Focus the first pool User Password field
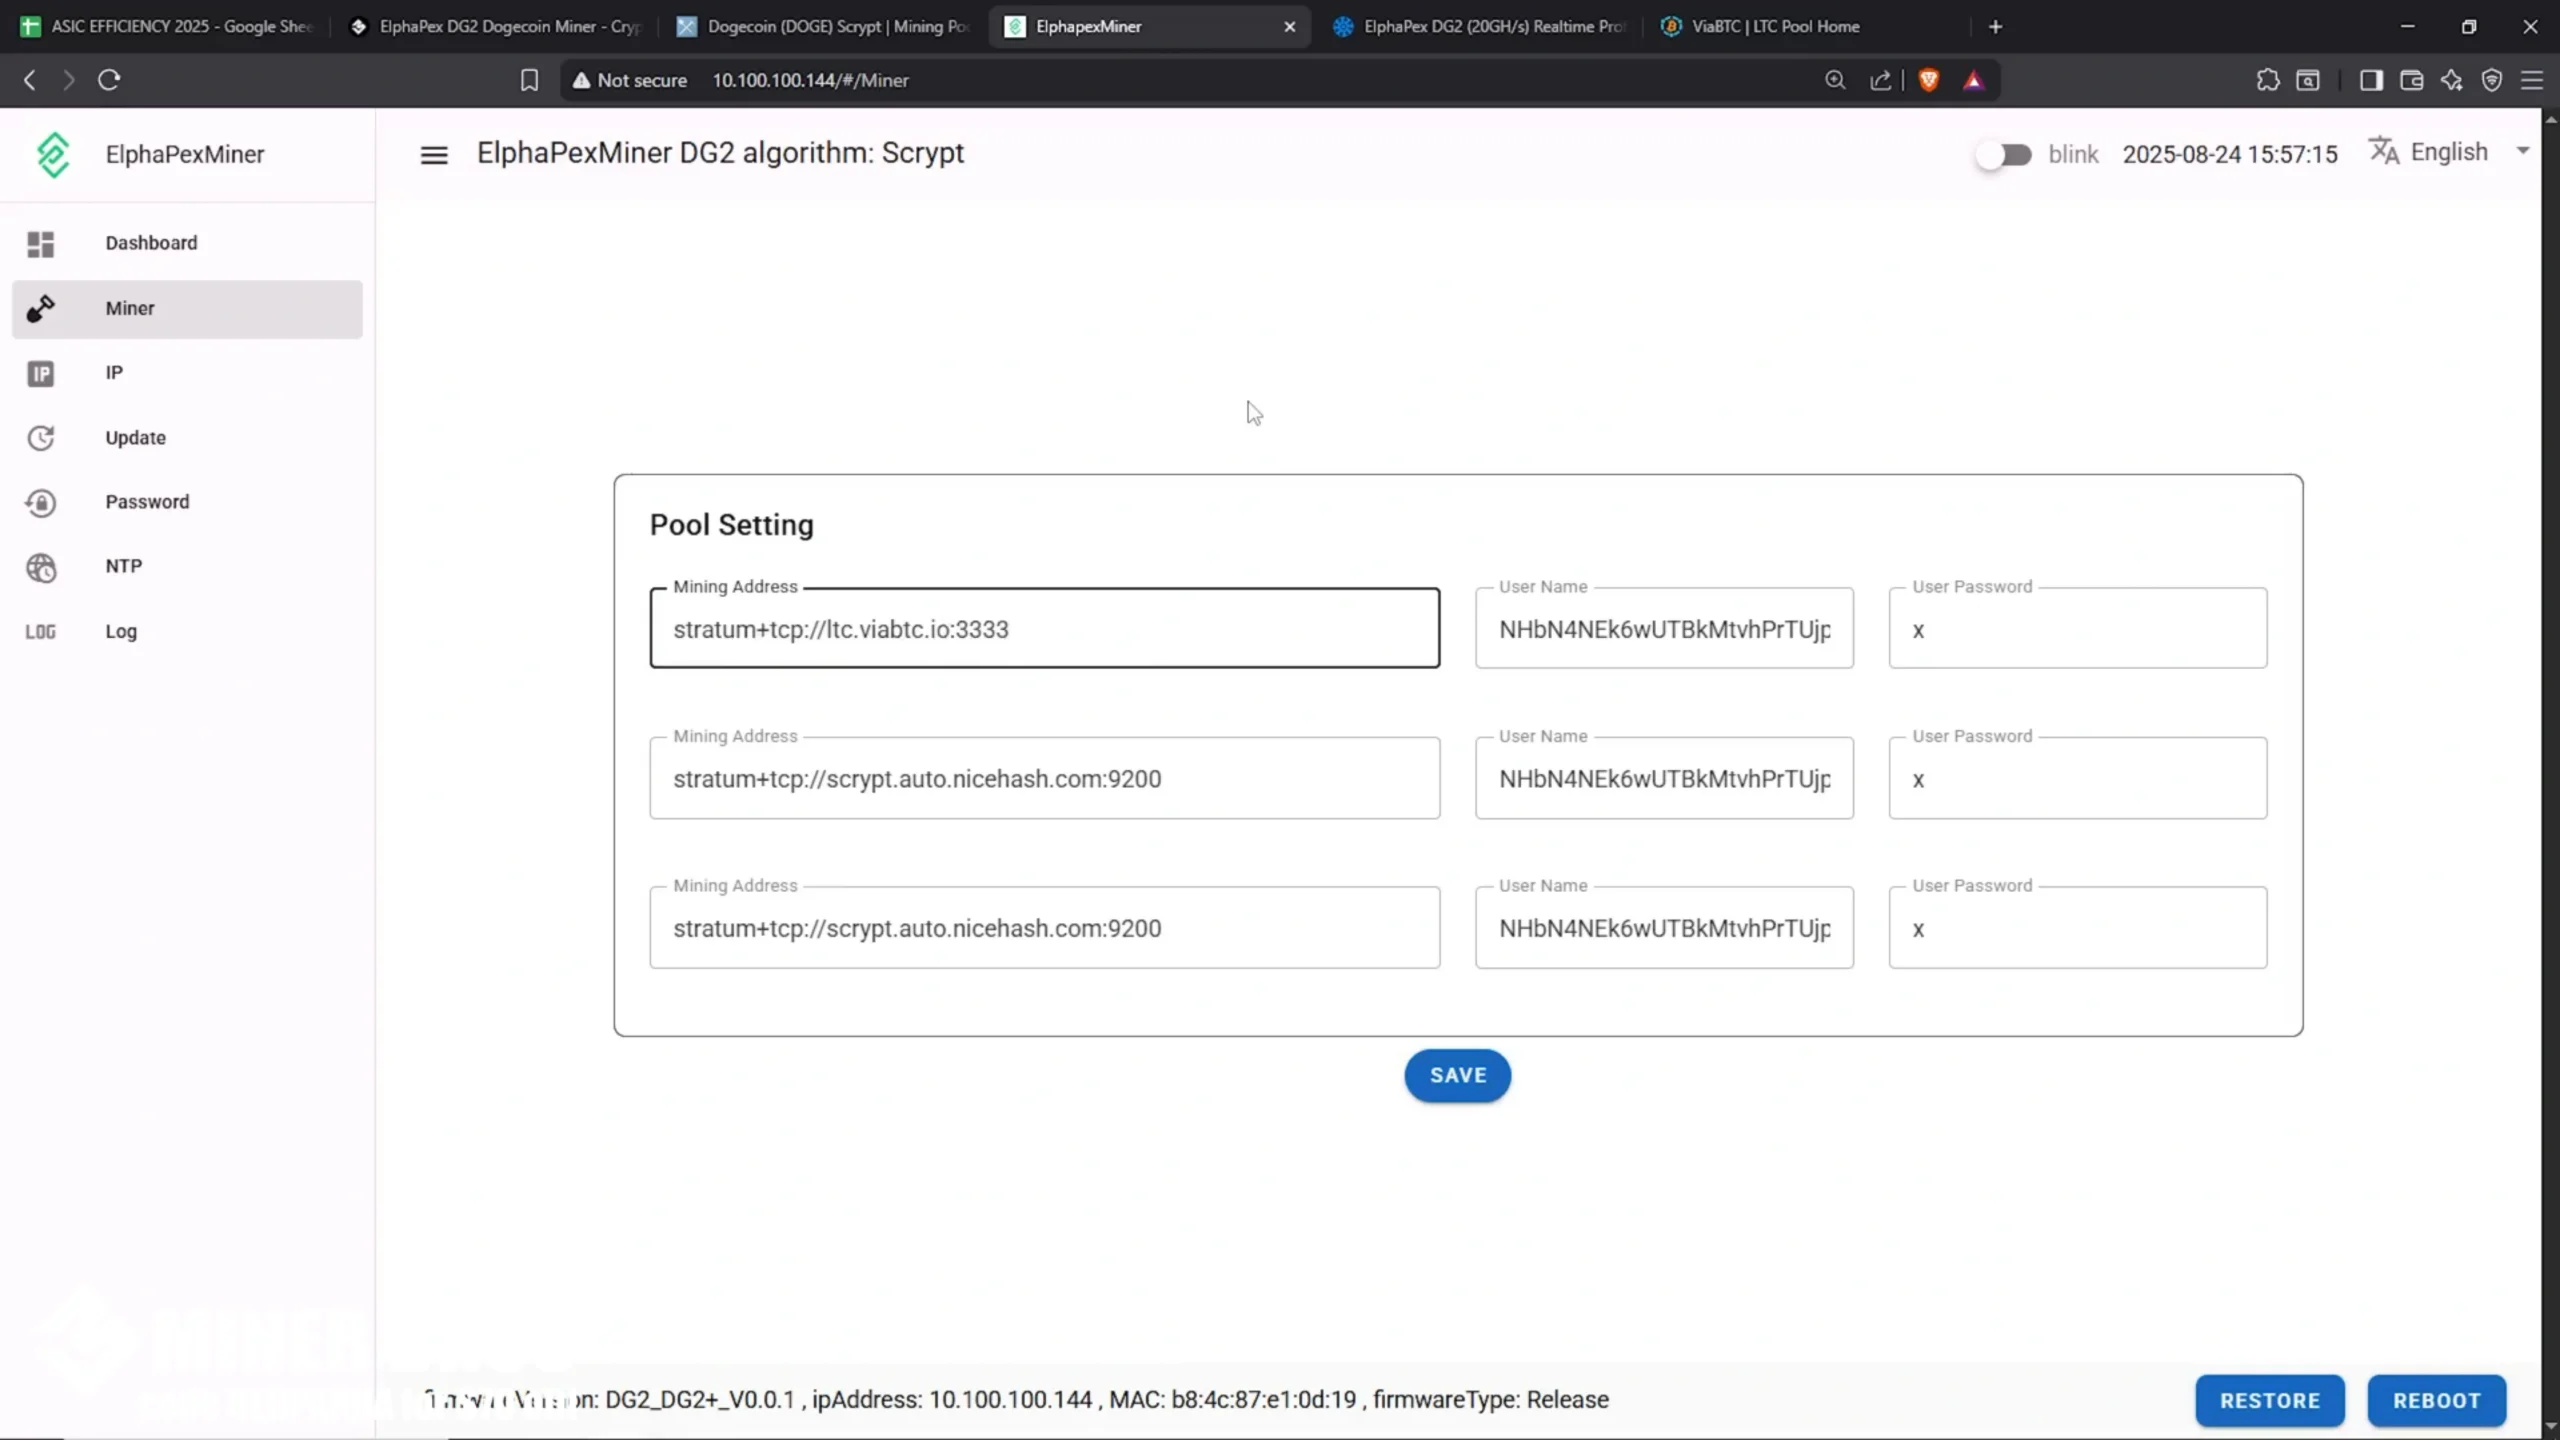The image size is (2560, 1440). click(2078, 629)
